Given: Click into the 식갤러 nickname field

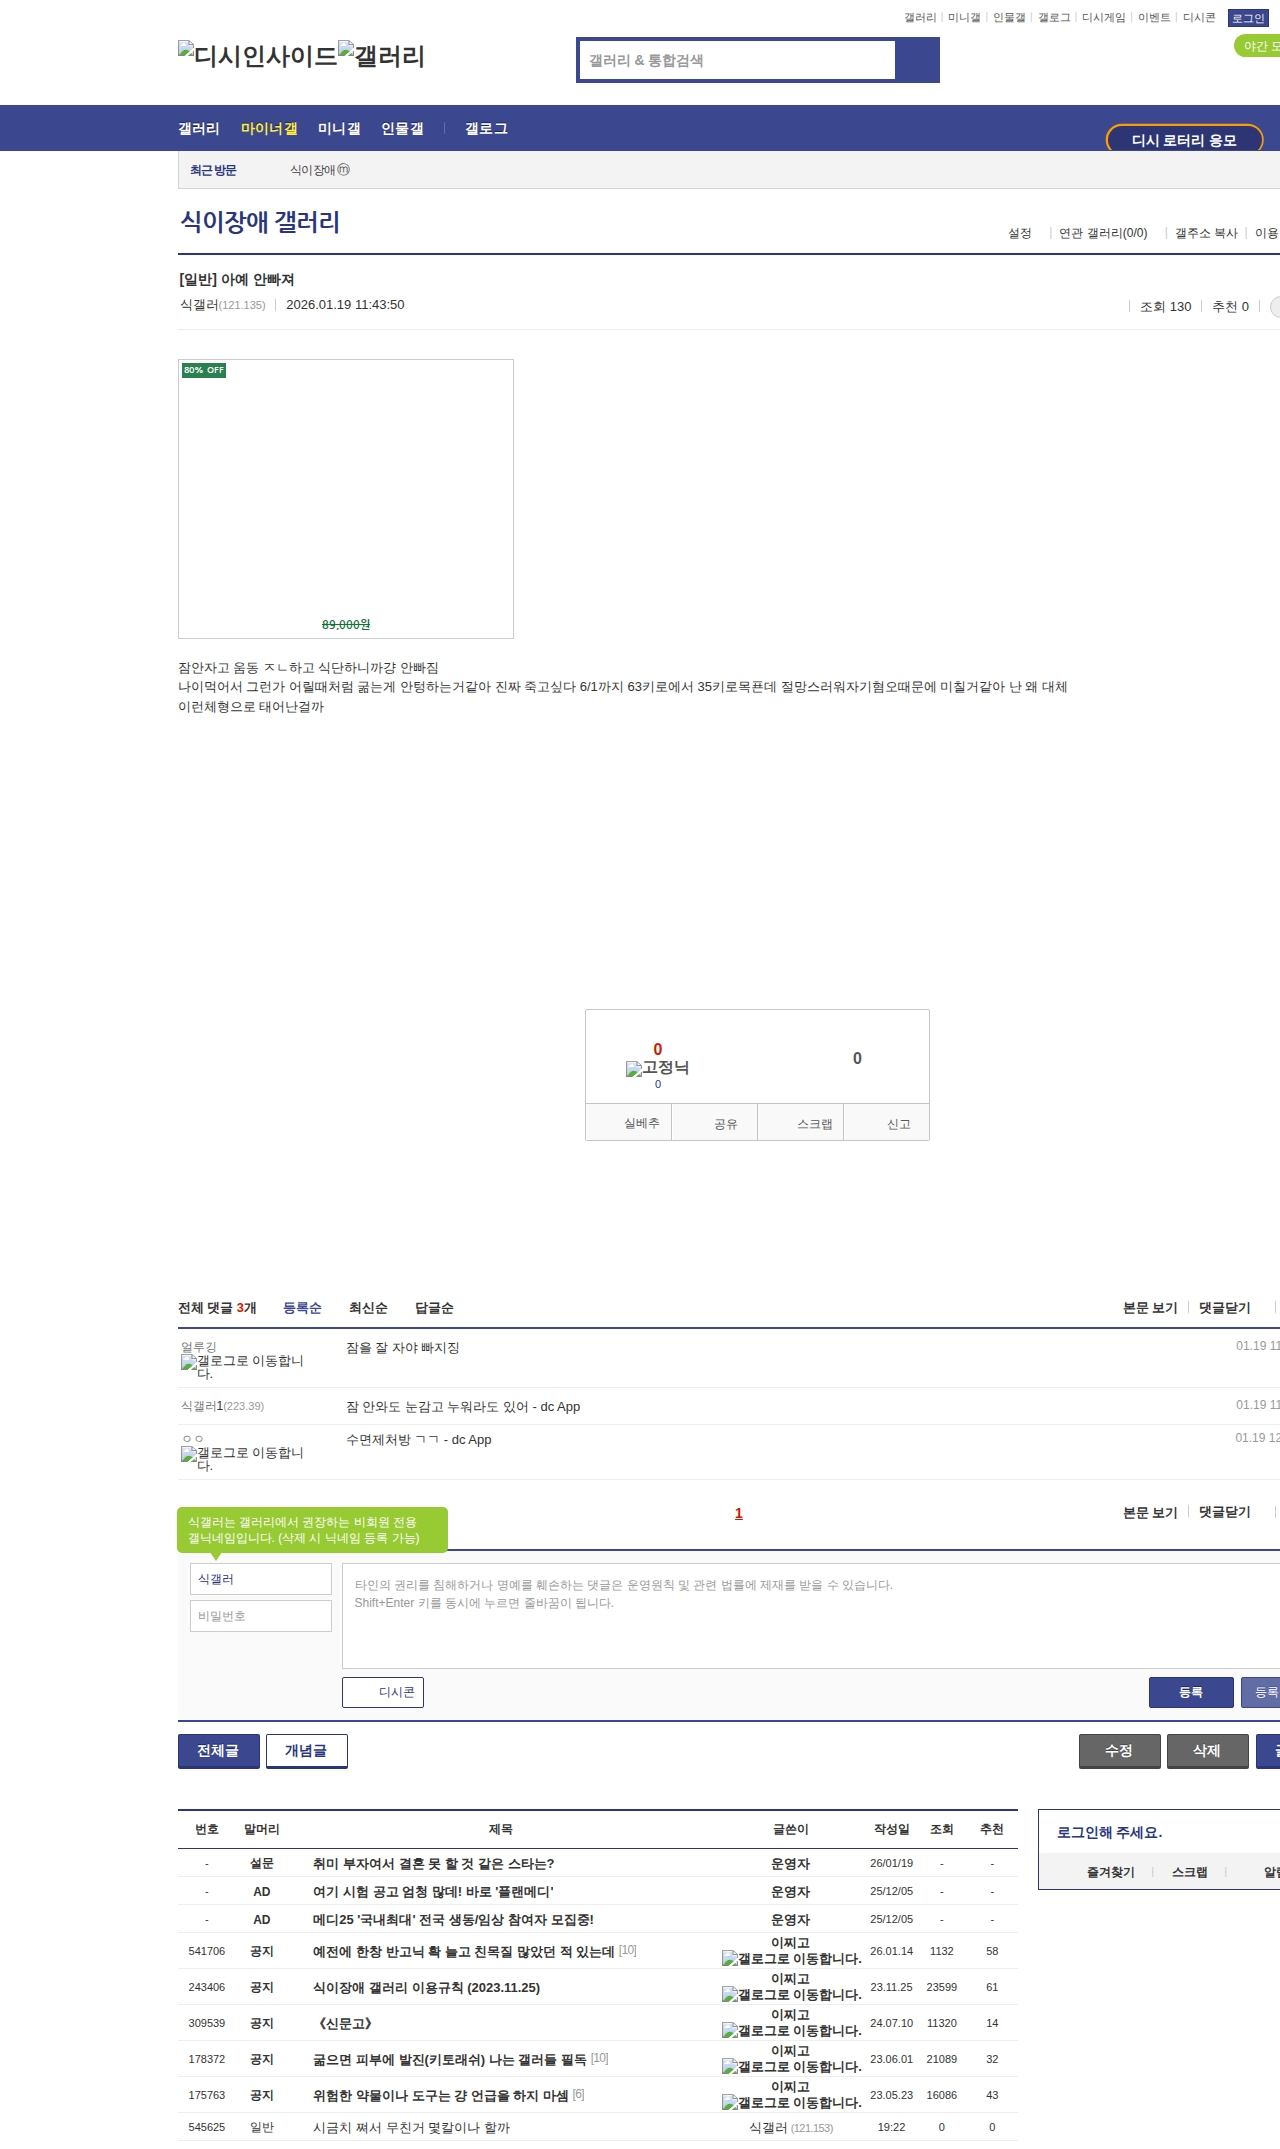Looking at the screenshot, I should click(261, 1579).
